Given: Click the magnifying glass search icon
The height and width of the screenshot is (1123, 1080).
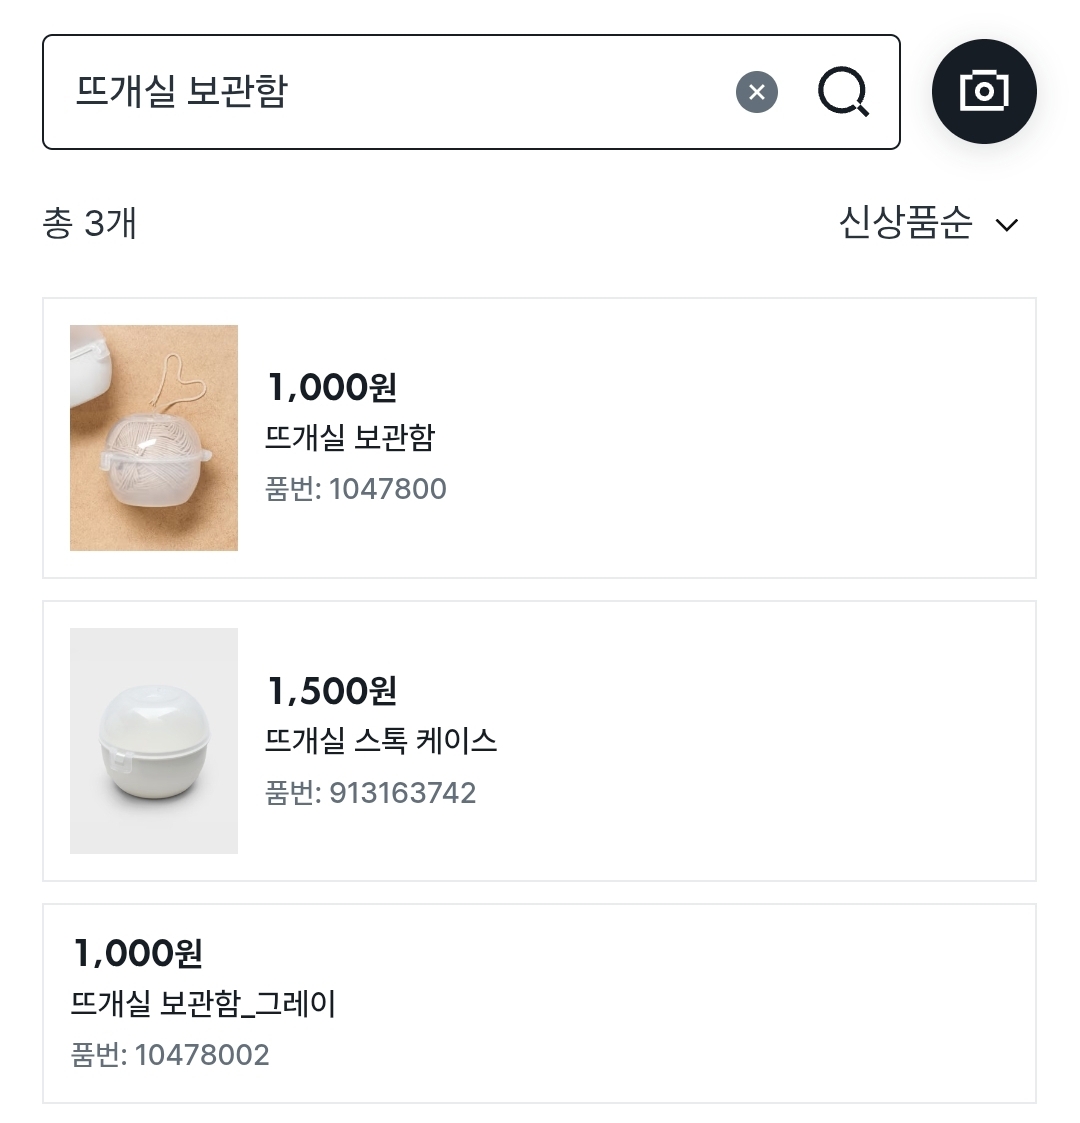Looking at the screenshot, I should (843, 93).
